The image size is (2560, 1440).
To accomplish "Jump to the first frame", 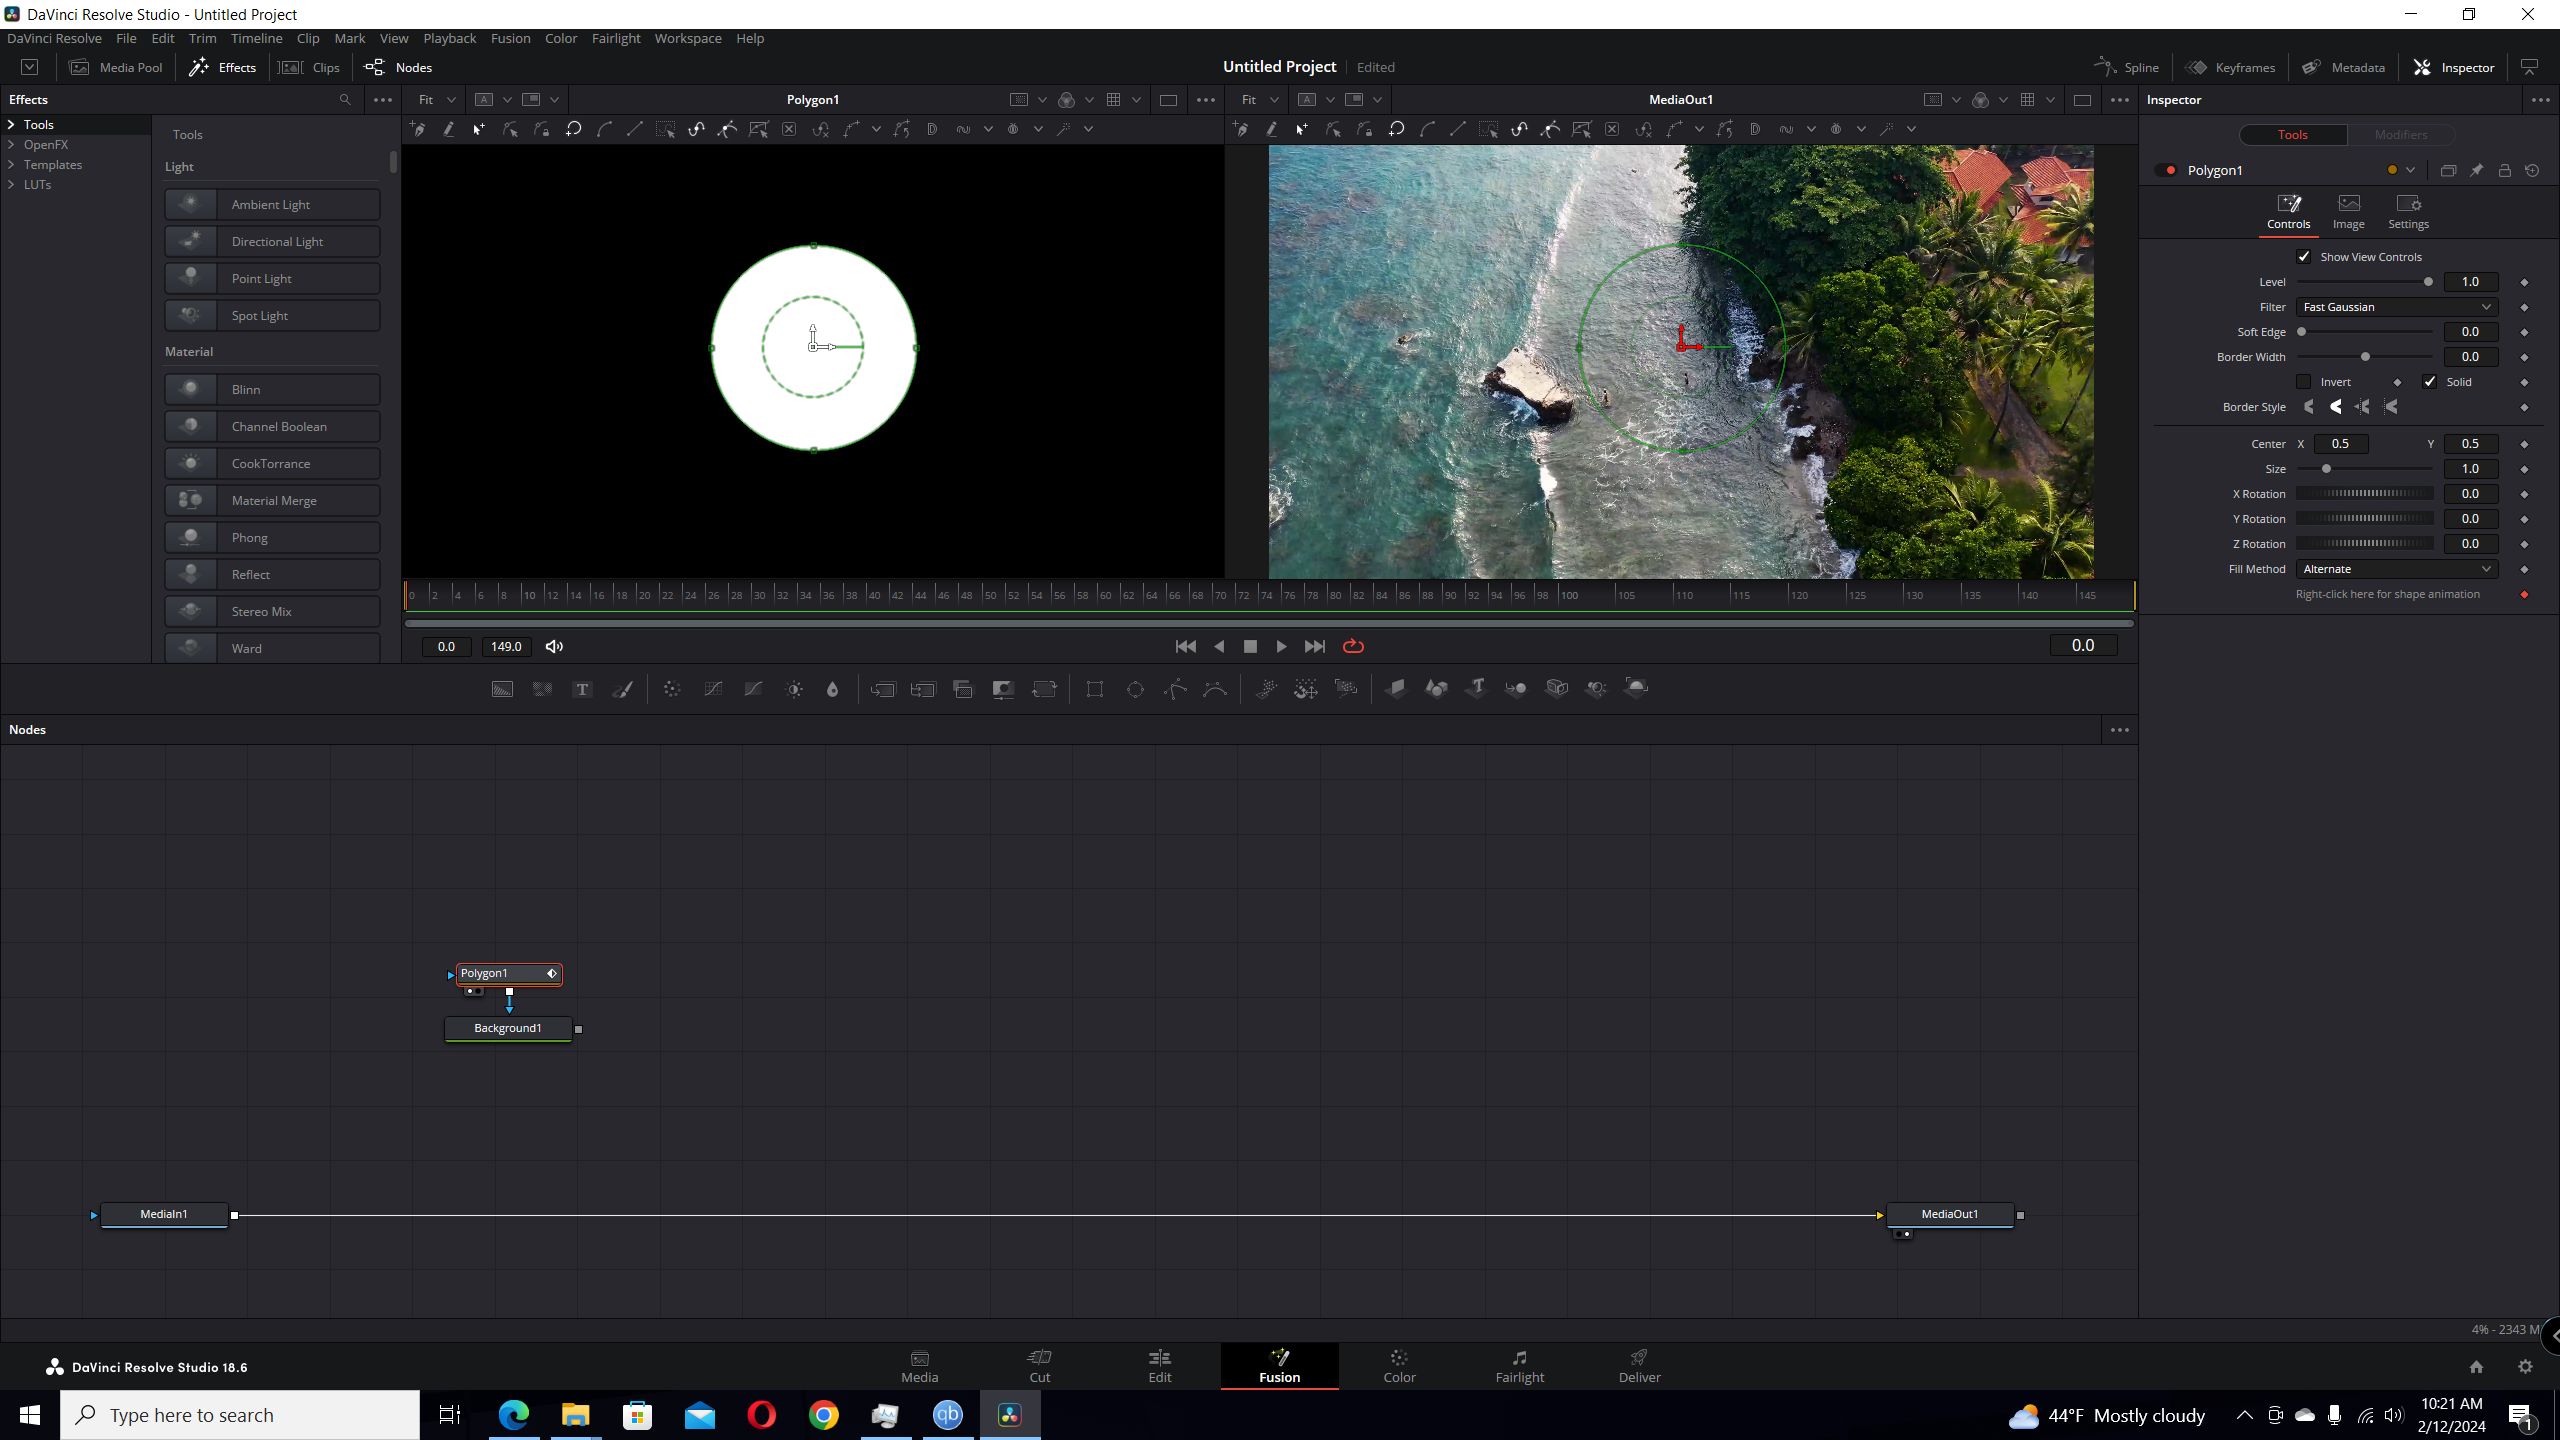I will (x=1185, y=647).
